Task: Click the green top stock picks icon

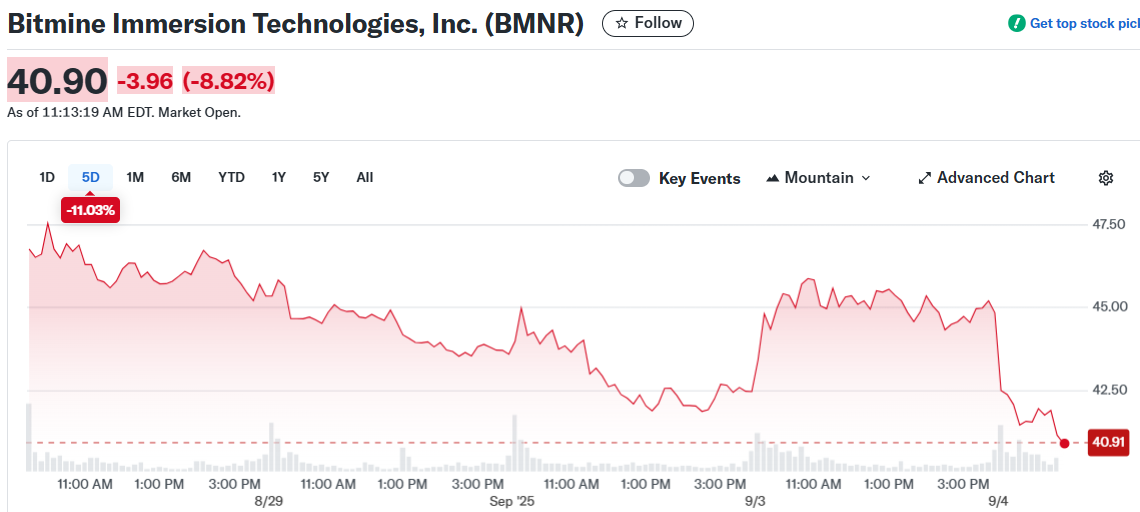Action: (x=1017, y=23)
